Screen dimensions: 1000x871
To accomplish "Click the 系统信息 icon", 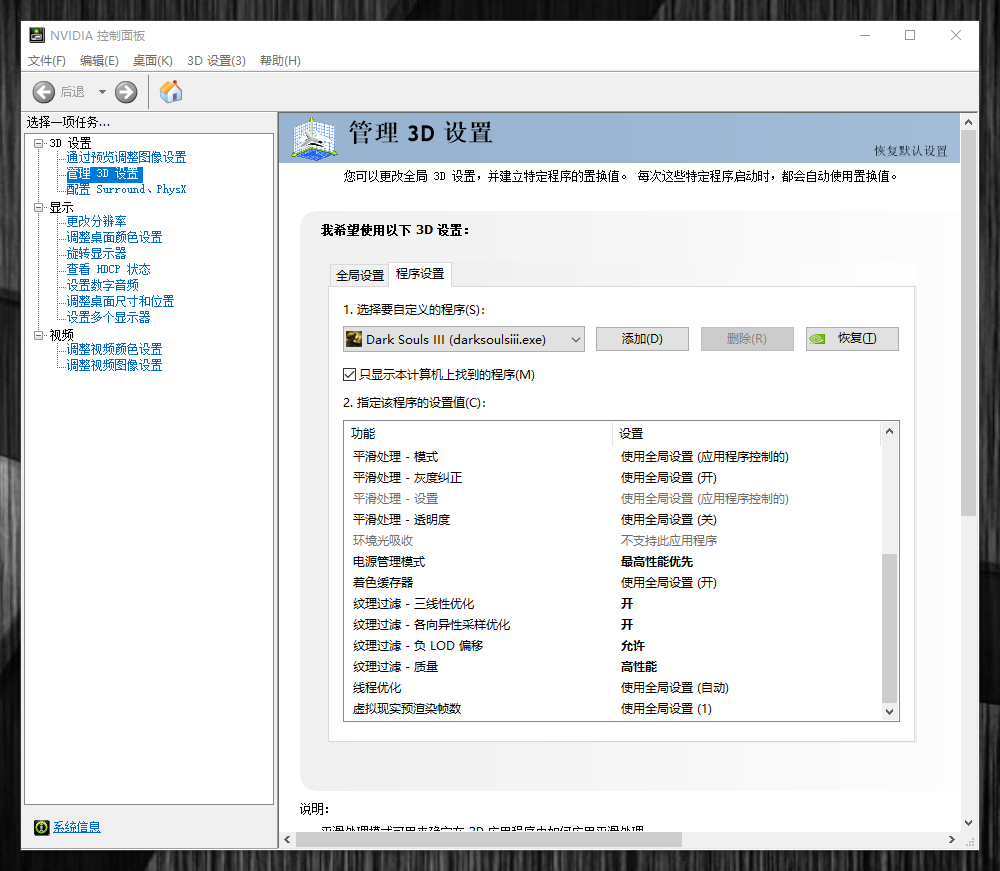I will click(41, 827).
